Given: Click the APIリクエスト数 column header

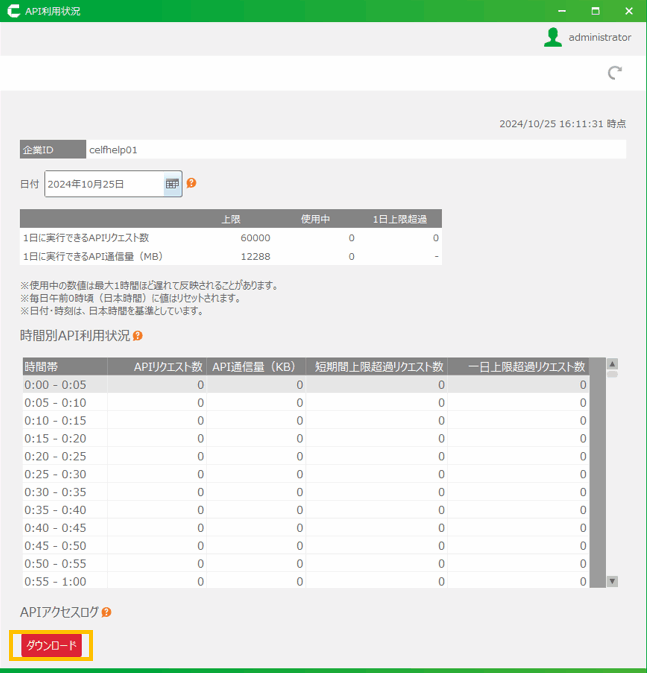Looking at the screenshot, I should (x=157, y=367).
